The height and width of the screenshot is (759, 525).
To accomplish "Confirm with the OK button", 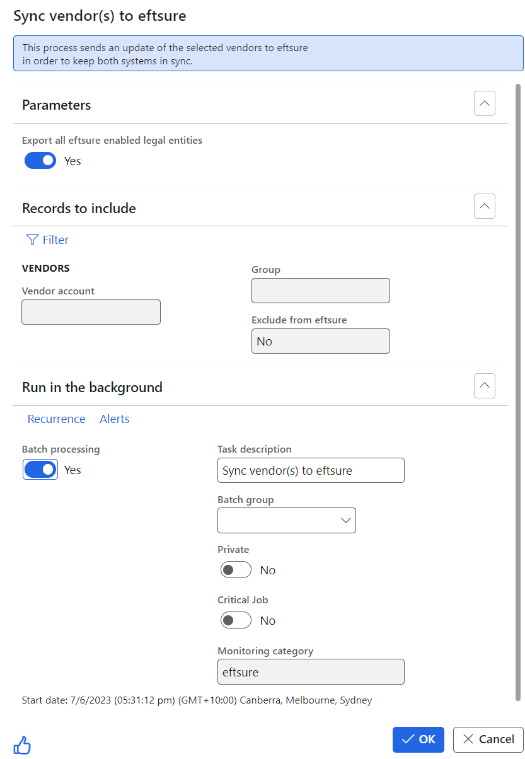I will point(418,739).
